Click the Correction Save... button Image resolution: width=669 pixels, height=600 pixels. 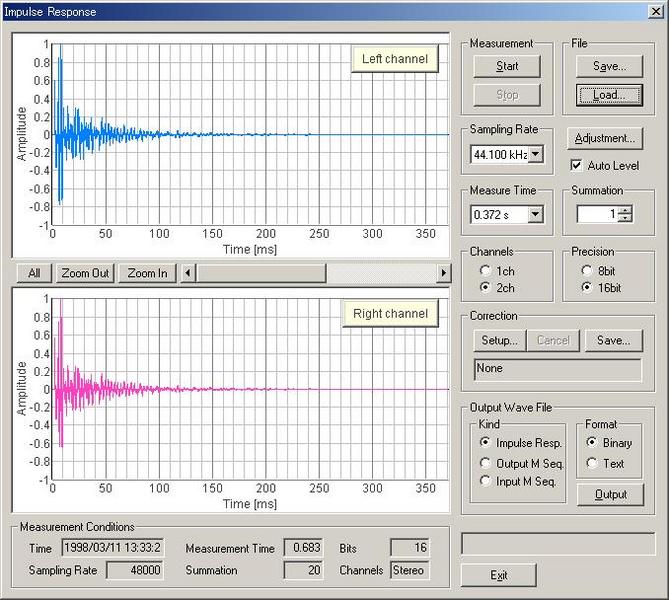coord(614,341)
